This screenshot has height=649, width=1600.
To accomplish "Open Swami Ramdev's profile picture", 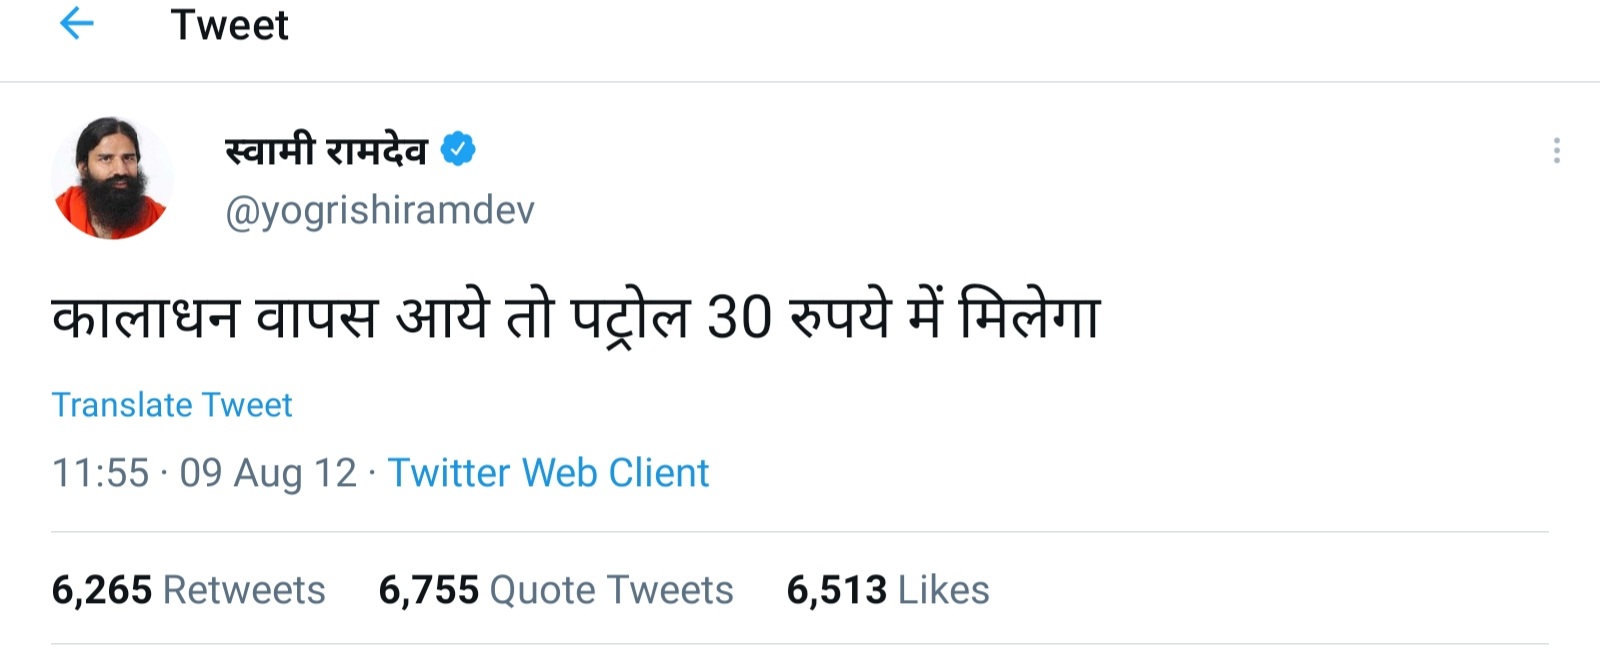I will (112, 179).
